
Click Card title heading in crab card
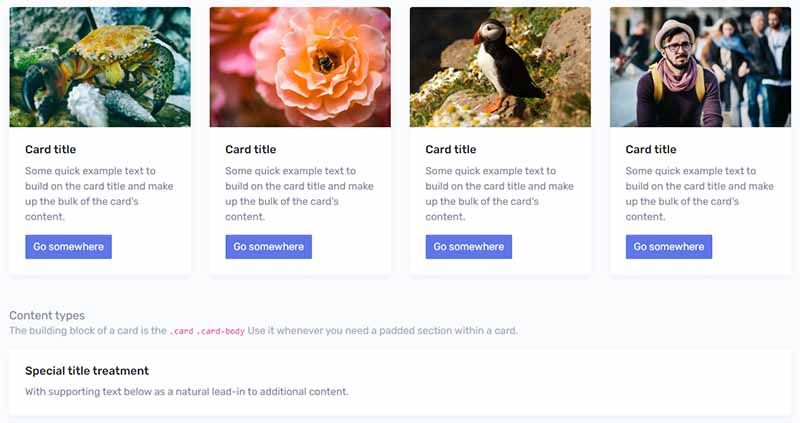point(50,150)
